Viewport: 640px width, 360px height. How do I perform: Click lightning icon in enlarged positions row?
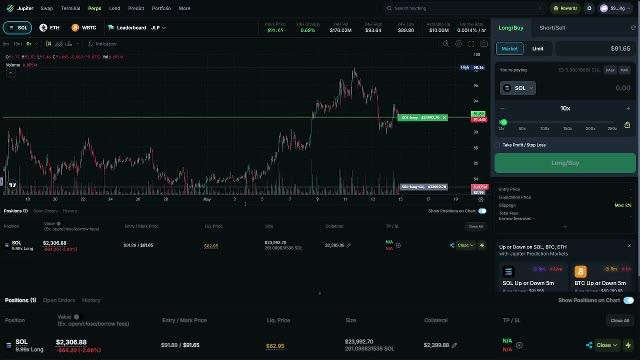(x=628, y=345)
